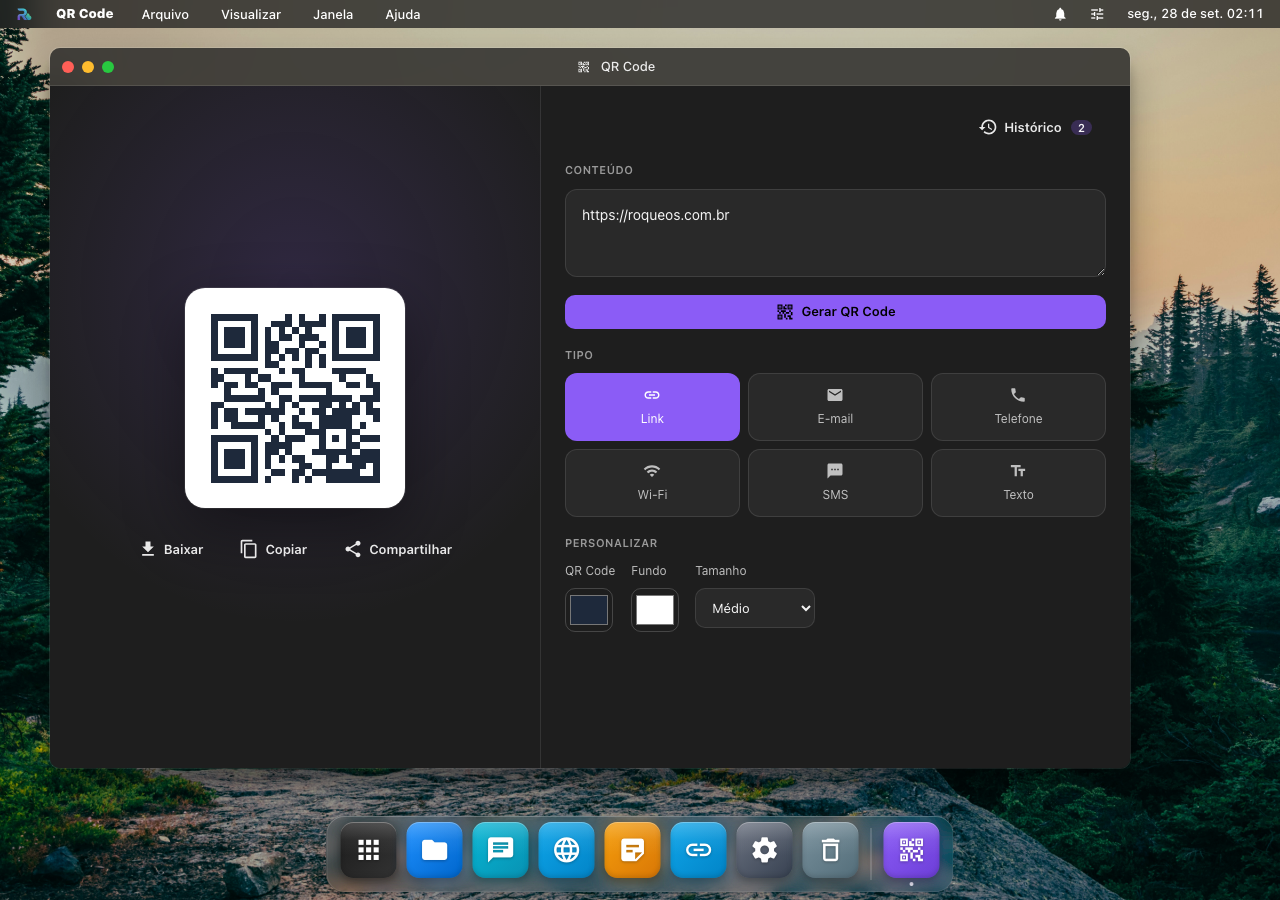Download the QR code with Baixar
The width and height of the screenshot is (1280, 900).
pos(172,549)
